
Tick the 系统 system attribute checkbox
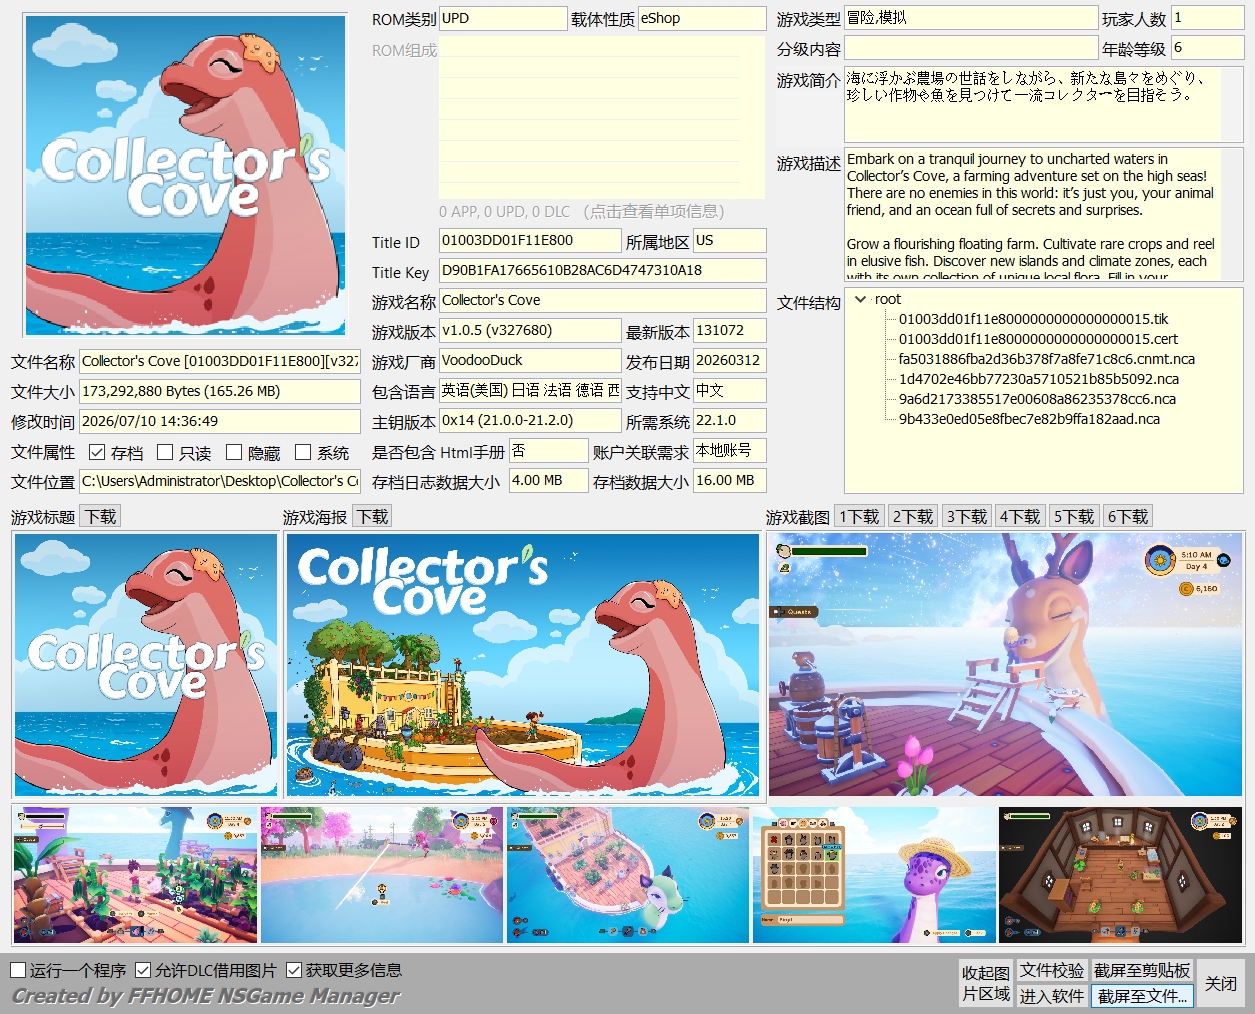303,453
